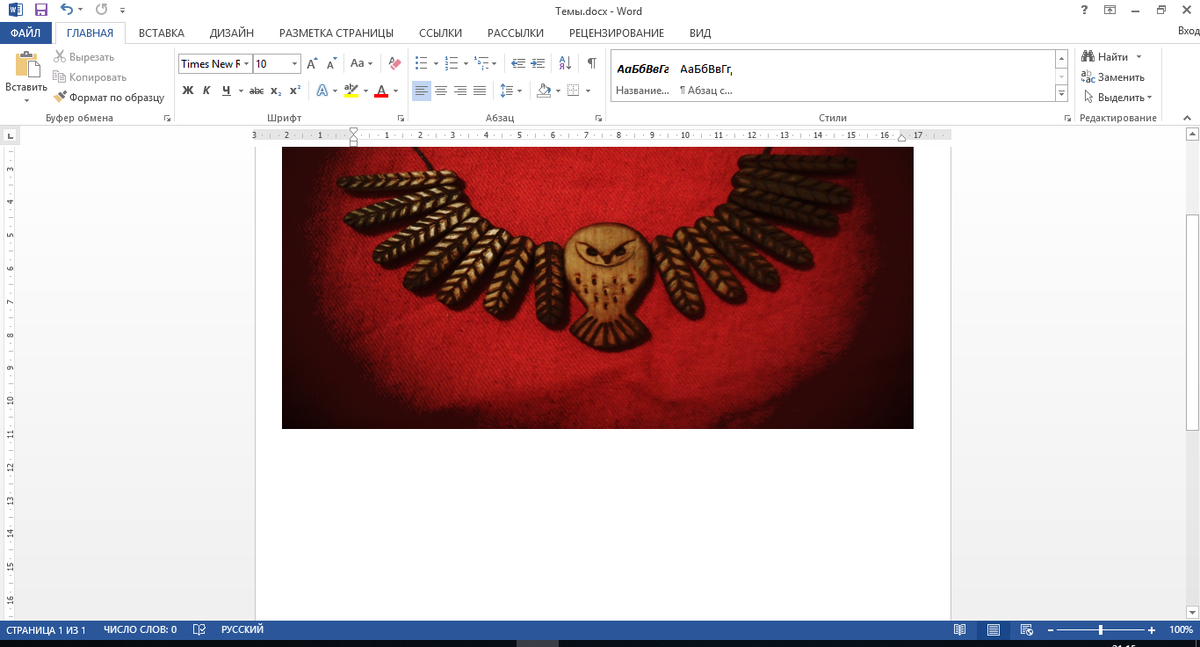This screenshot has height=647, width=1200.
Task: Increase font size with the larger A icon
Action: click(312, 63)
